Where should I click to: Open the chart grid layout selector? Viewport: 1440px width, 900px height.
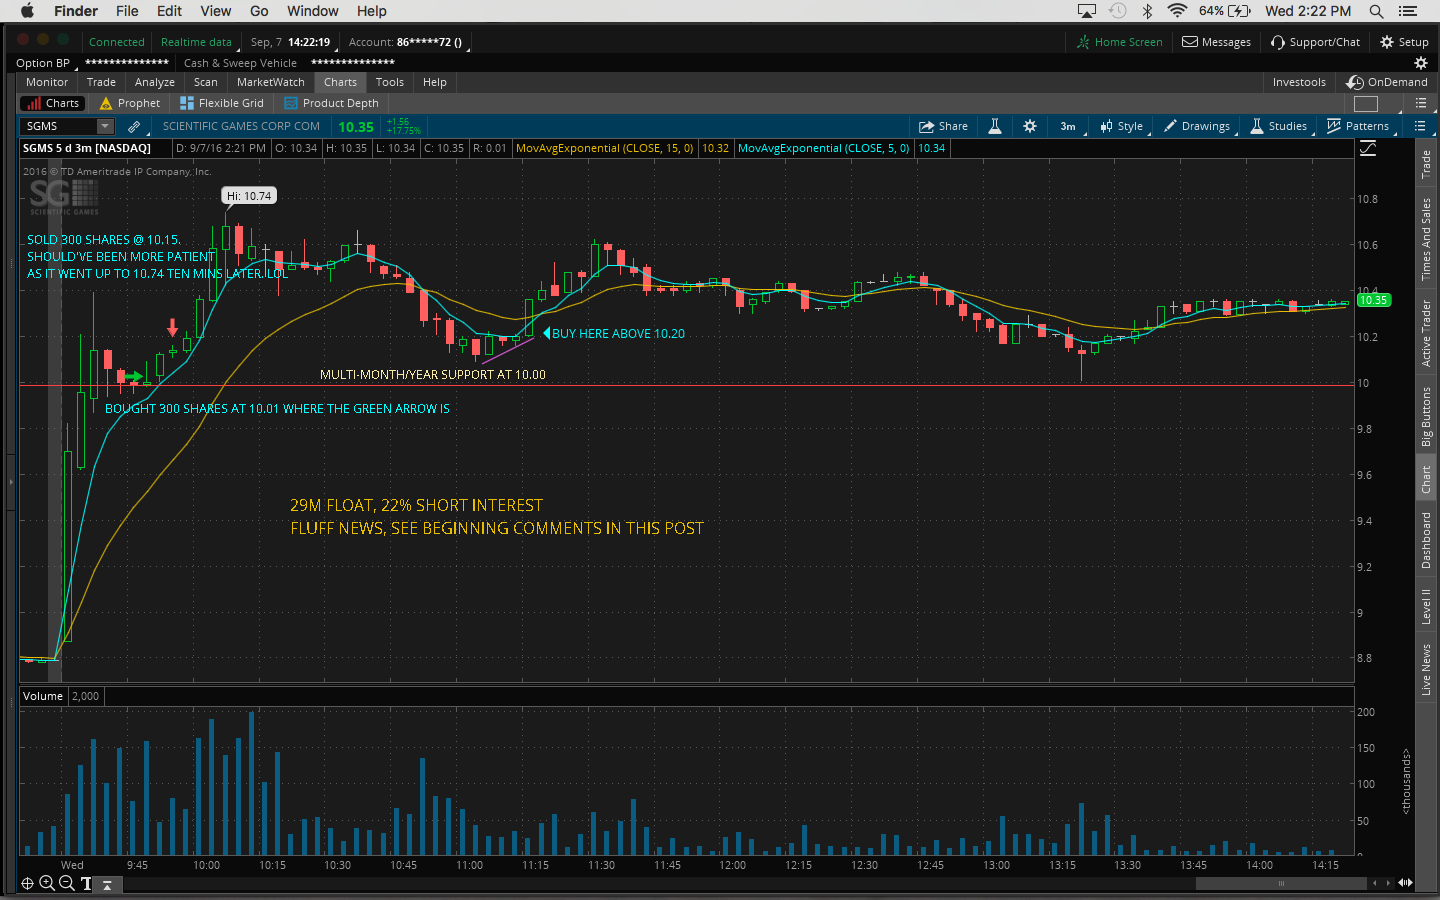(1366, 103)
